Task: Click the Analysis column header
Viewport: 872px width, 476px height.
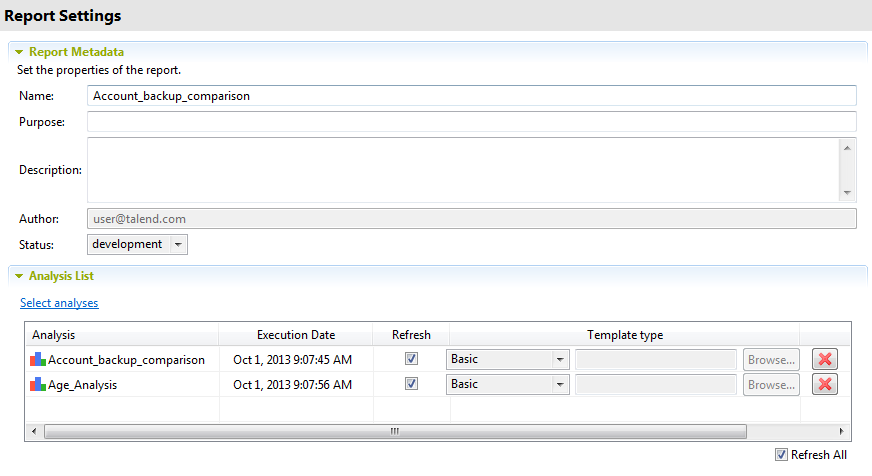Action: click(54, 335)
